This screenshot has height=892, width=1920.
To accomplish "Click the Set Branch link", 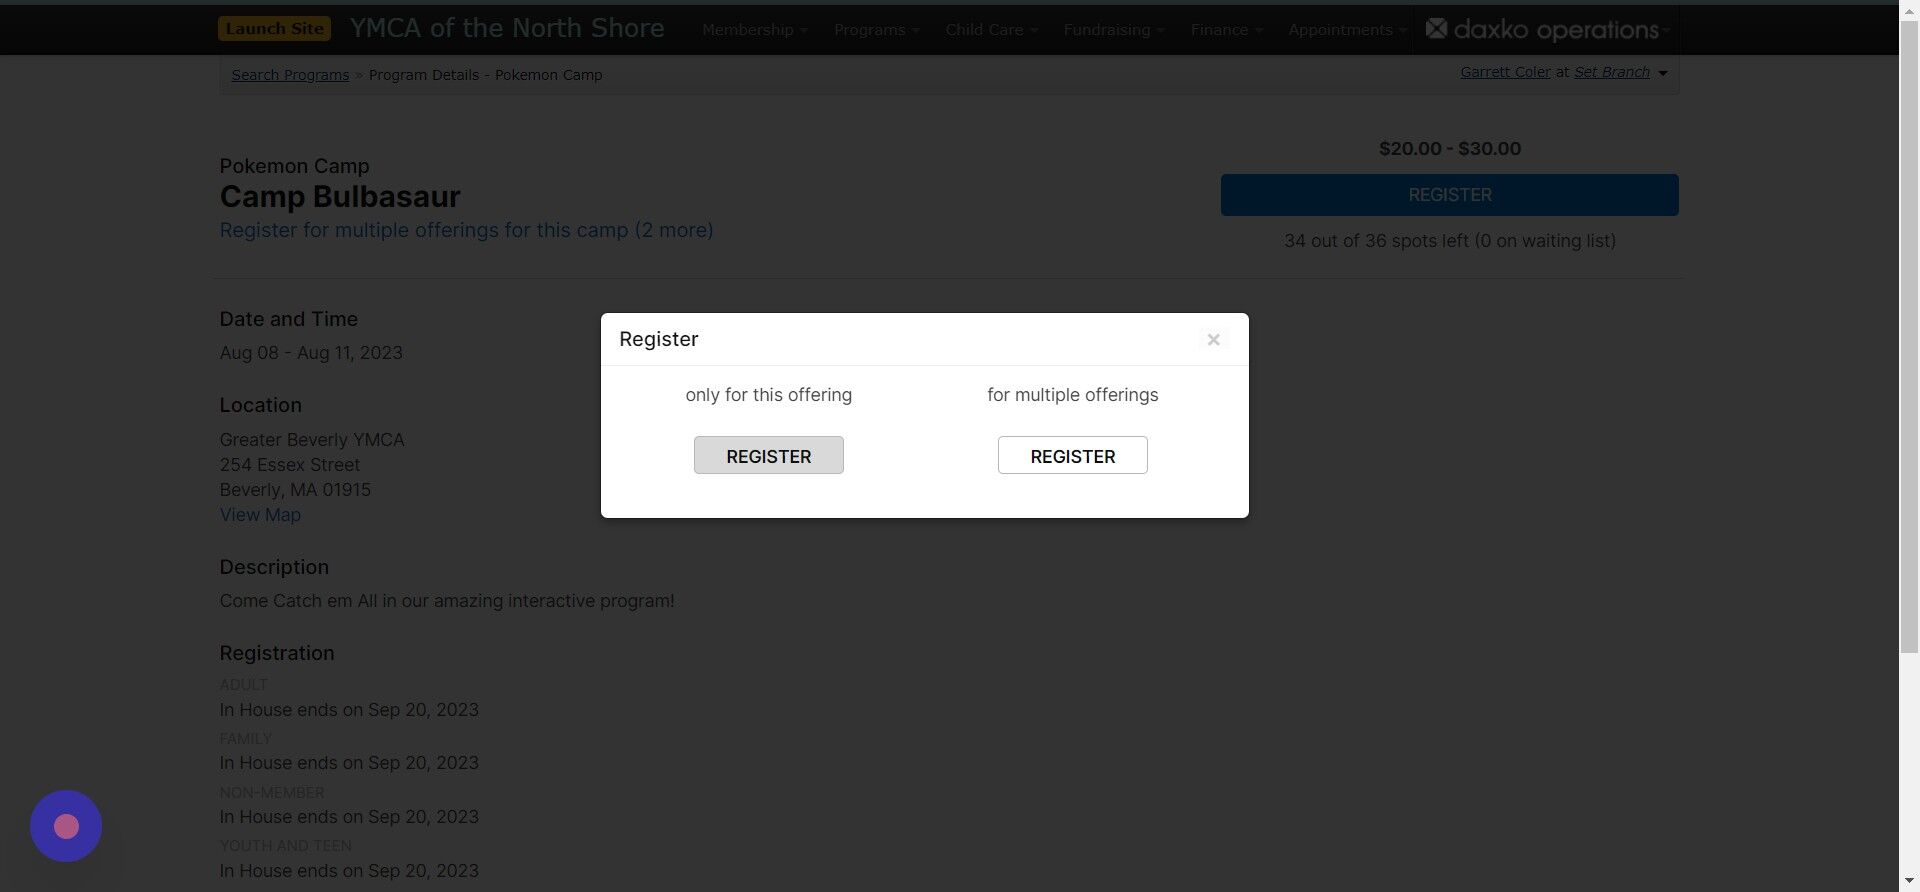I will 1612,72.
